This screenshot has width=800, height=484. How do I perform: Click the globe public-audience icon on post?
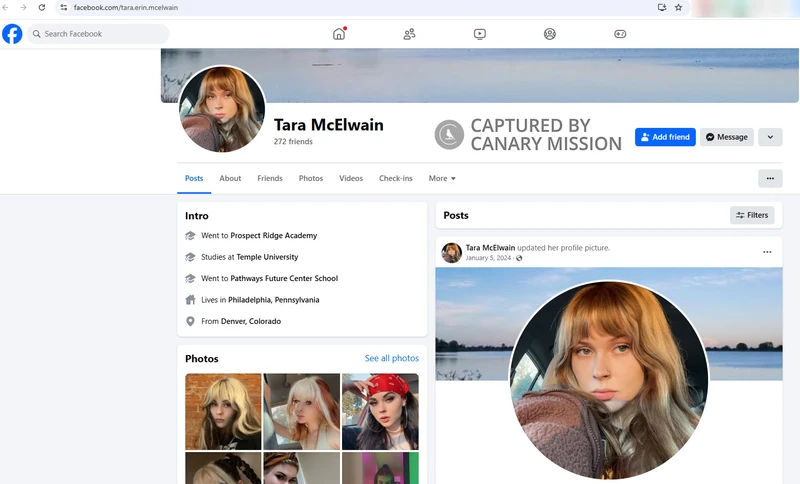point(519,258)
